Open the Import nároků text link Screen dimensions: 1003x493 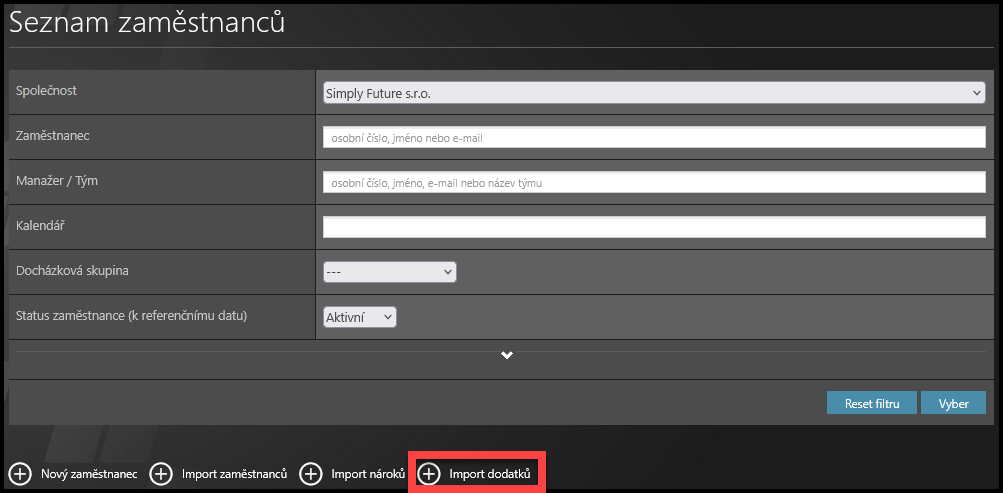[367, 473]
